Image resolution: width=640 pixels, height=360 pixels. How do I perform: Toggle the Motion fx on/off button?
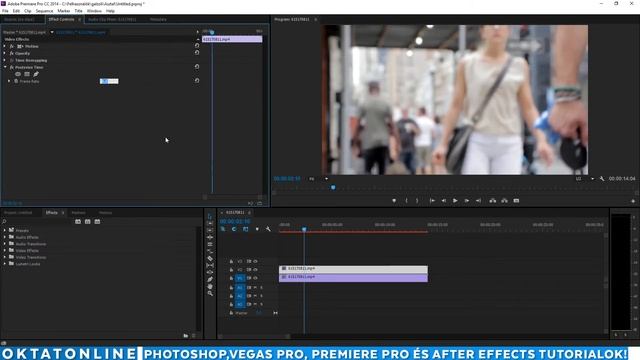(12, 46)
